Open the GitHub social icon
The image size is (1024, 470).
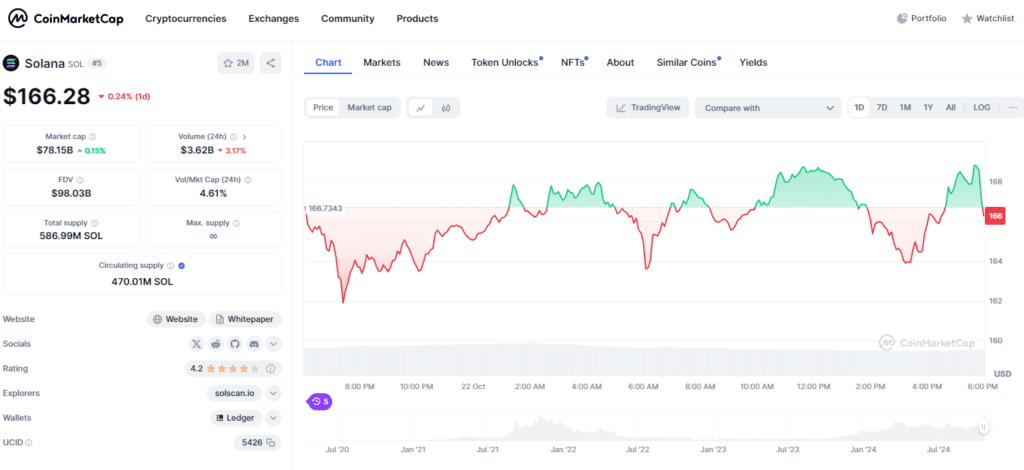[234, 343]
